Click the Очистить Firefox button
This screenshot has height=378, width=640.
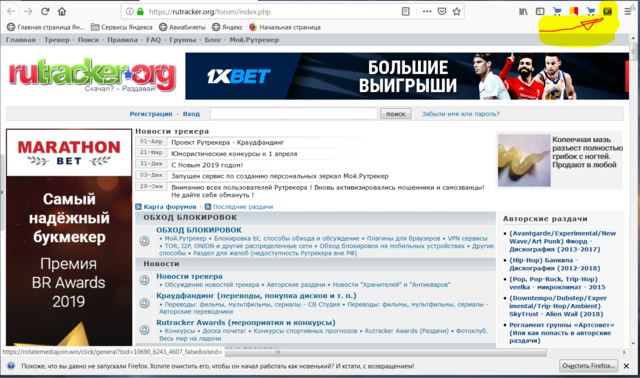point(588,366)
